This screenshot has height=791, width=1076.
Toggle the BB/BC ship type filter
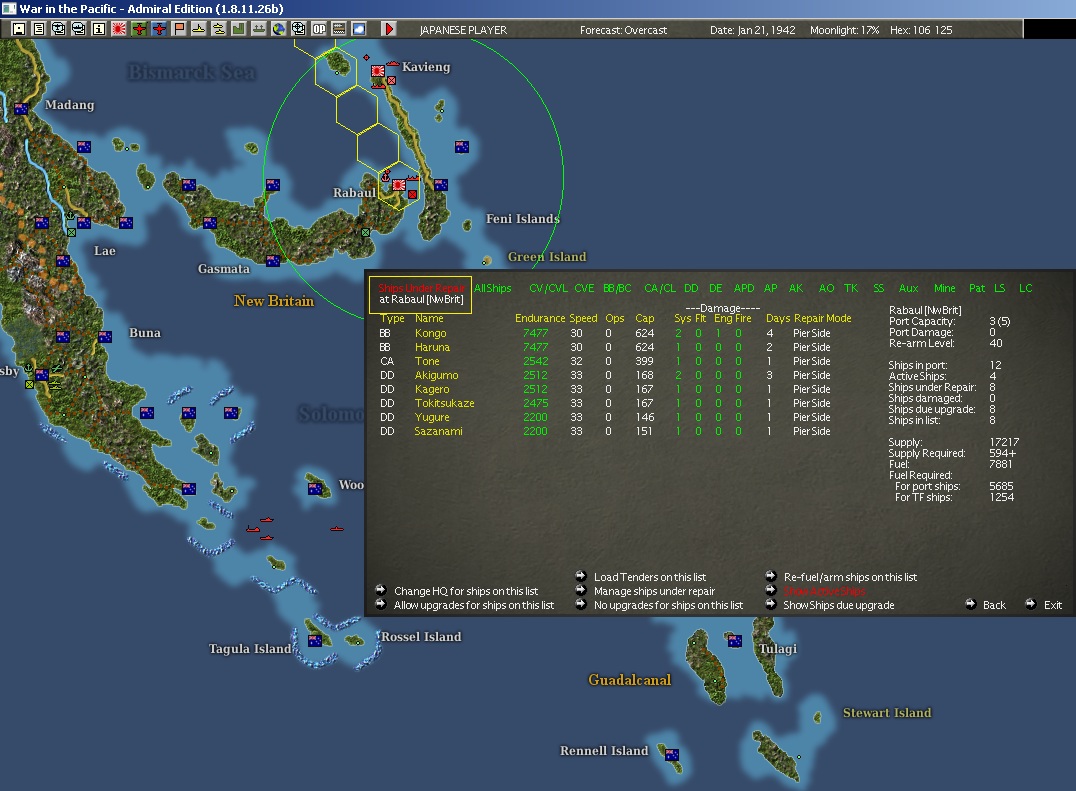coord(617,288)
